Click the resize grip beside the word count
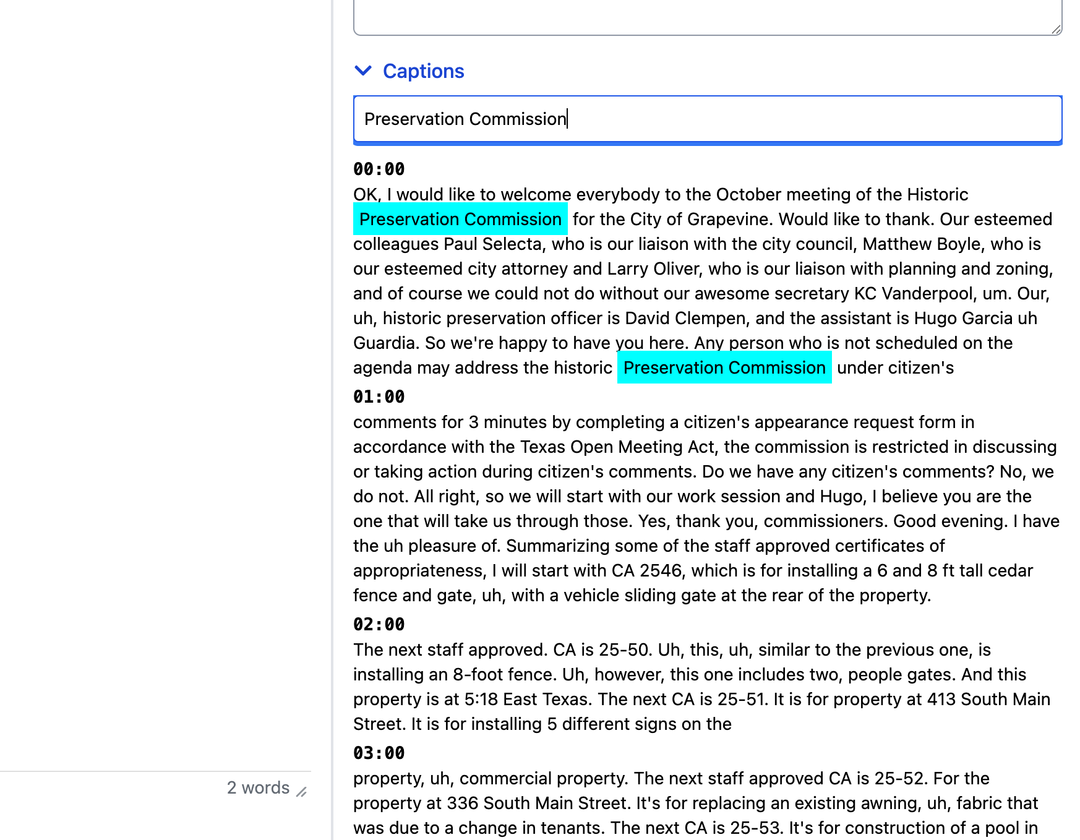The image size is (1080, 840). point(301,791)
